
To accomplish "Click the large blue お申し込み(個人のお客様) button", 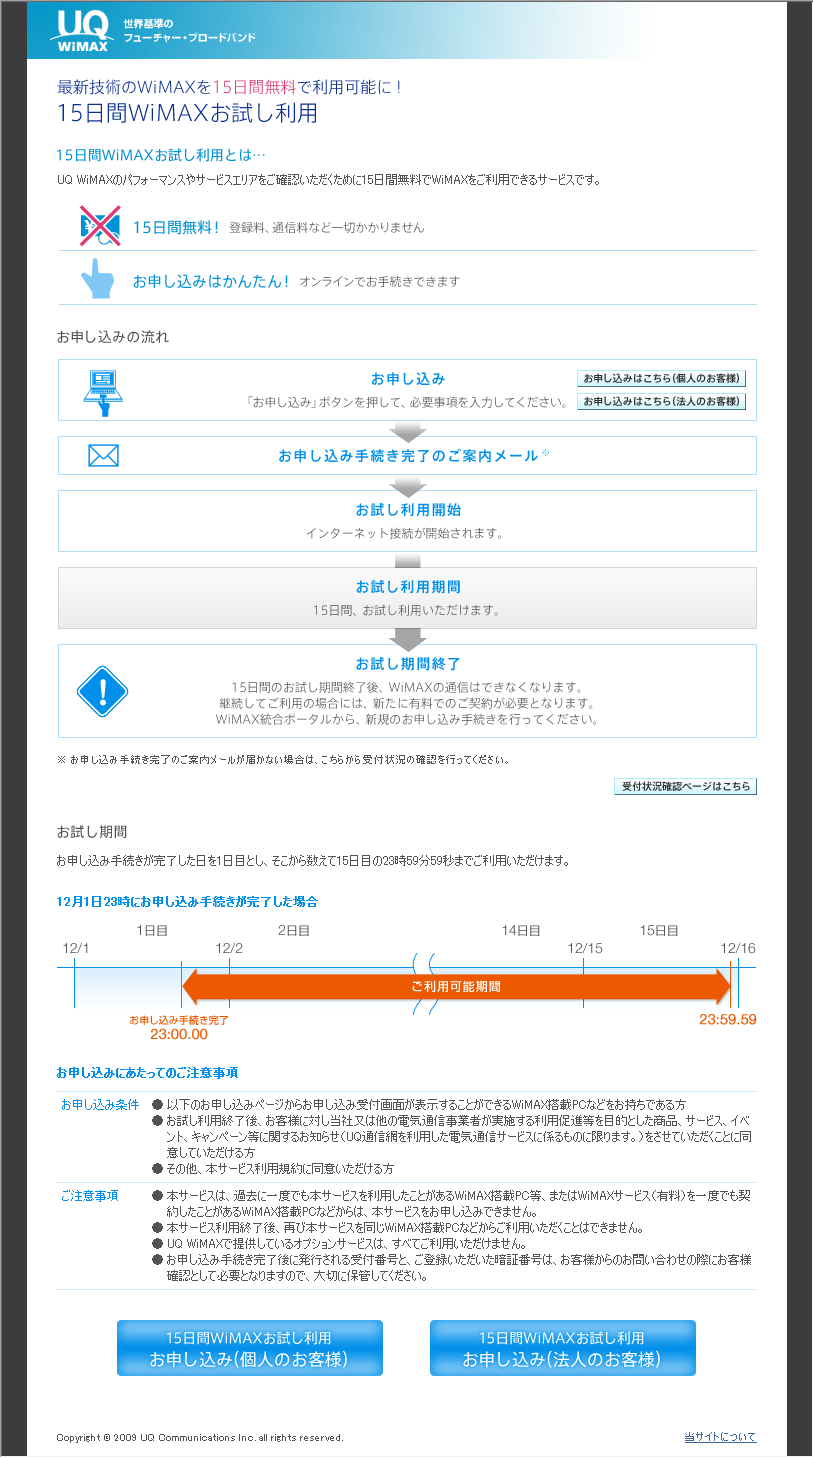I will (250, 1348).
